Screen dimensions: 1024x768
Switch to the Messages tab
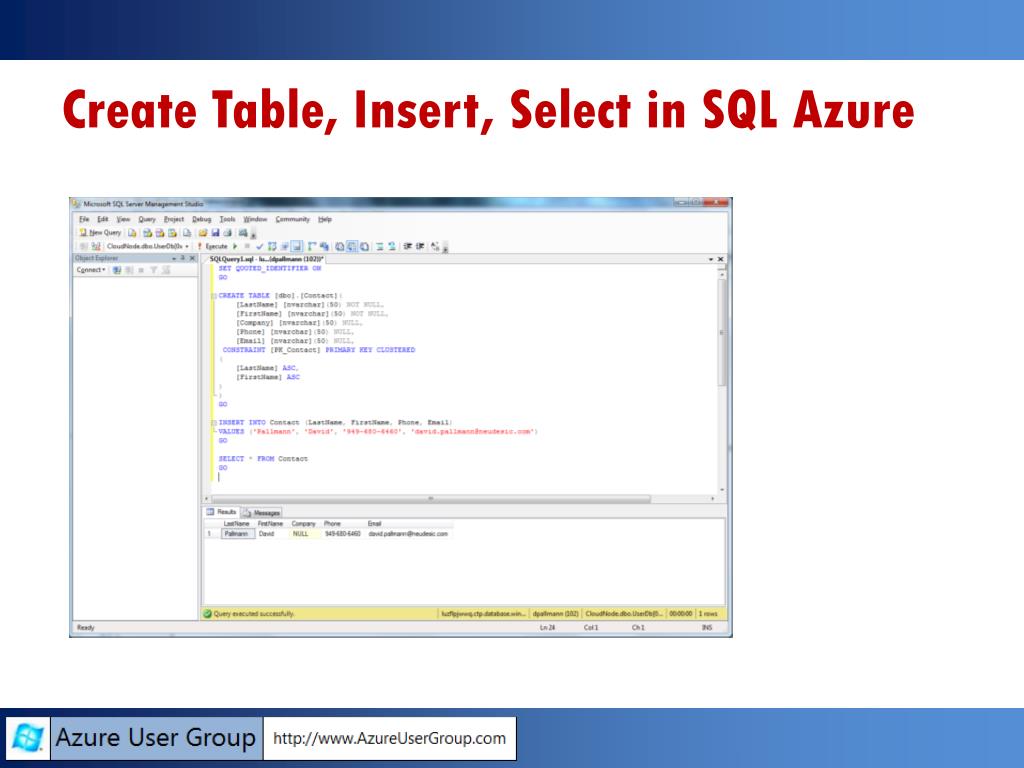pos(262,513)
